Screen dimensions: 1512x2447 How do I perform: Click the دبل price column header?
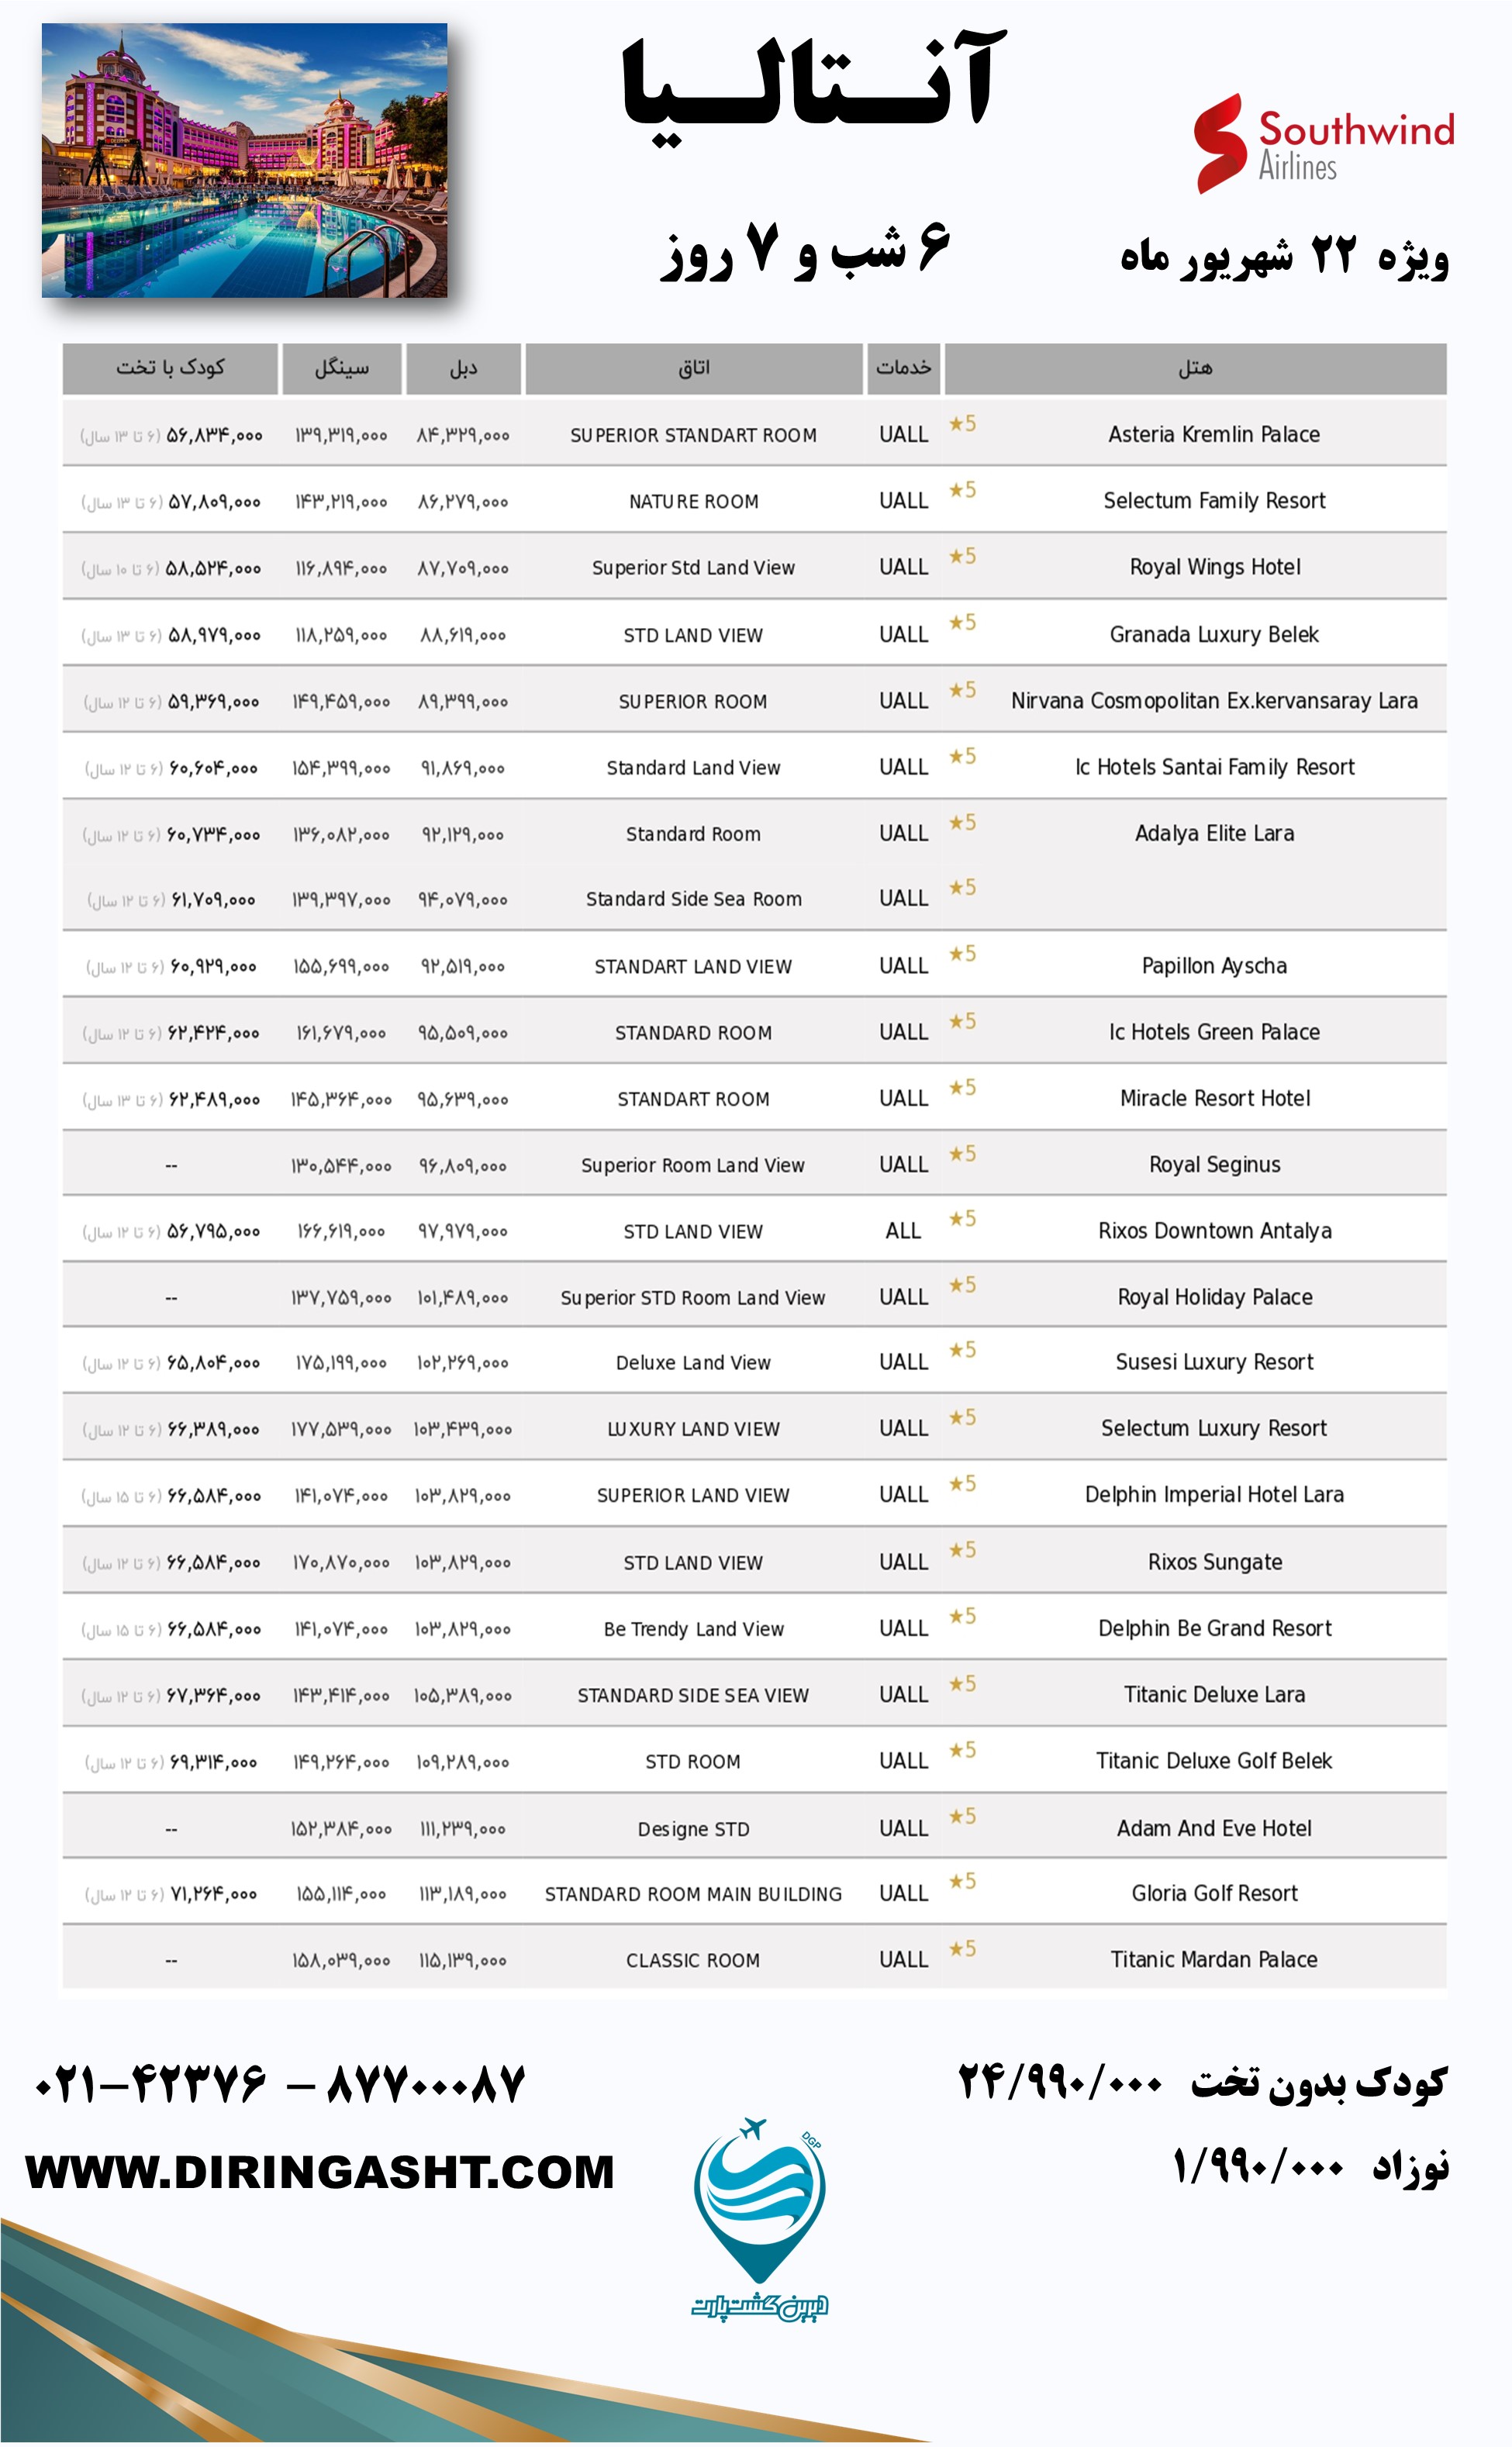point(463,368)
